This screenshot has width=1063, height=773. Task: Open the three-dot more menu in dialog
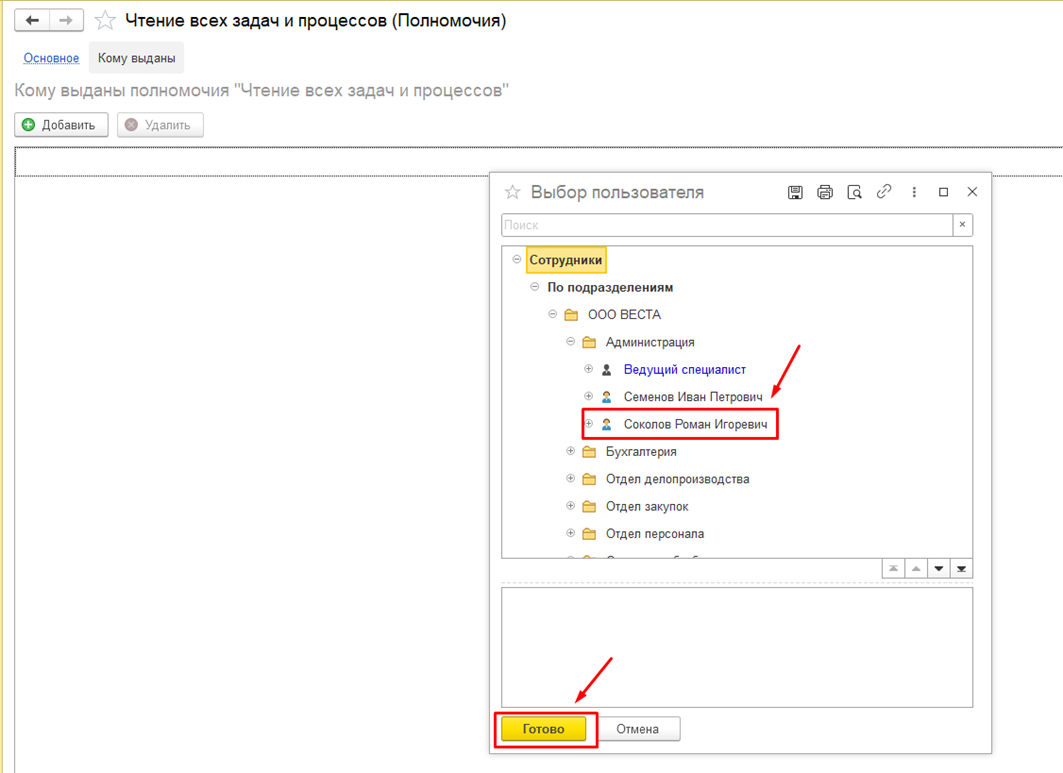(914, 193)
